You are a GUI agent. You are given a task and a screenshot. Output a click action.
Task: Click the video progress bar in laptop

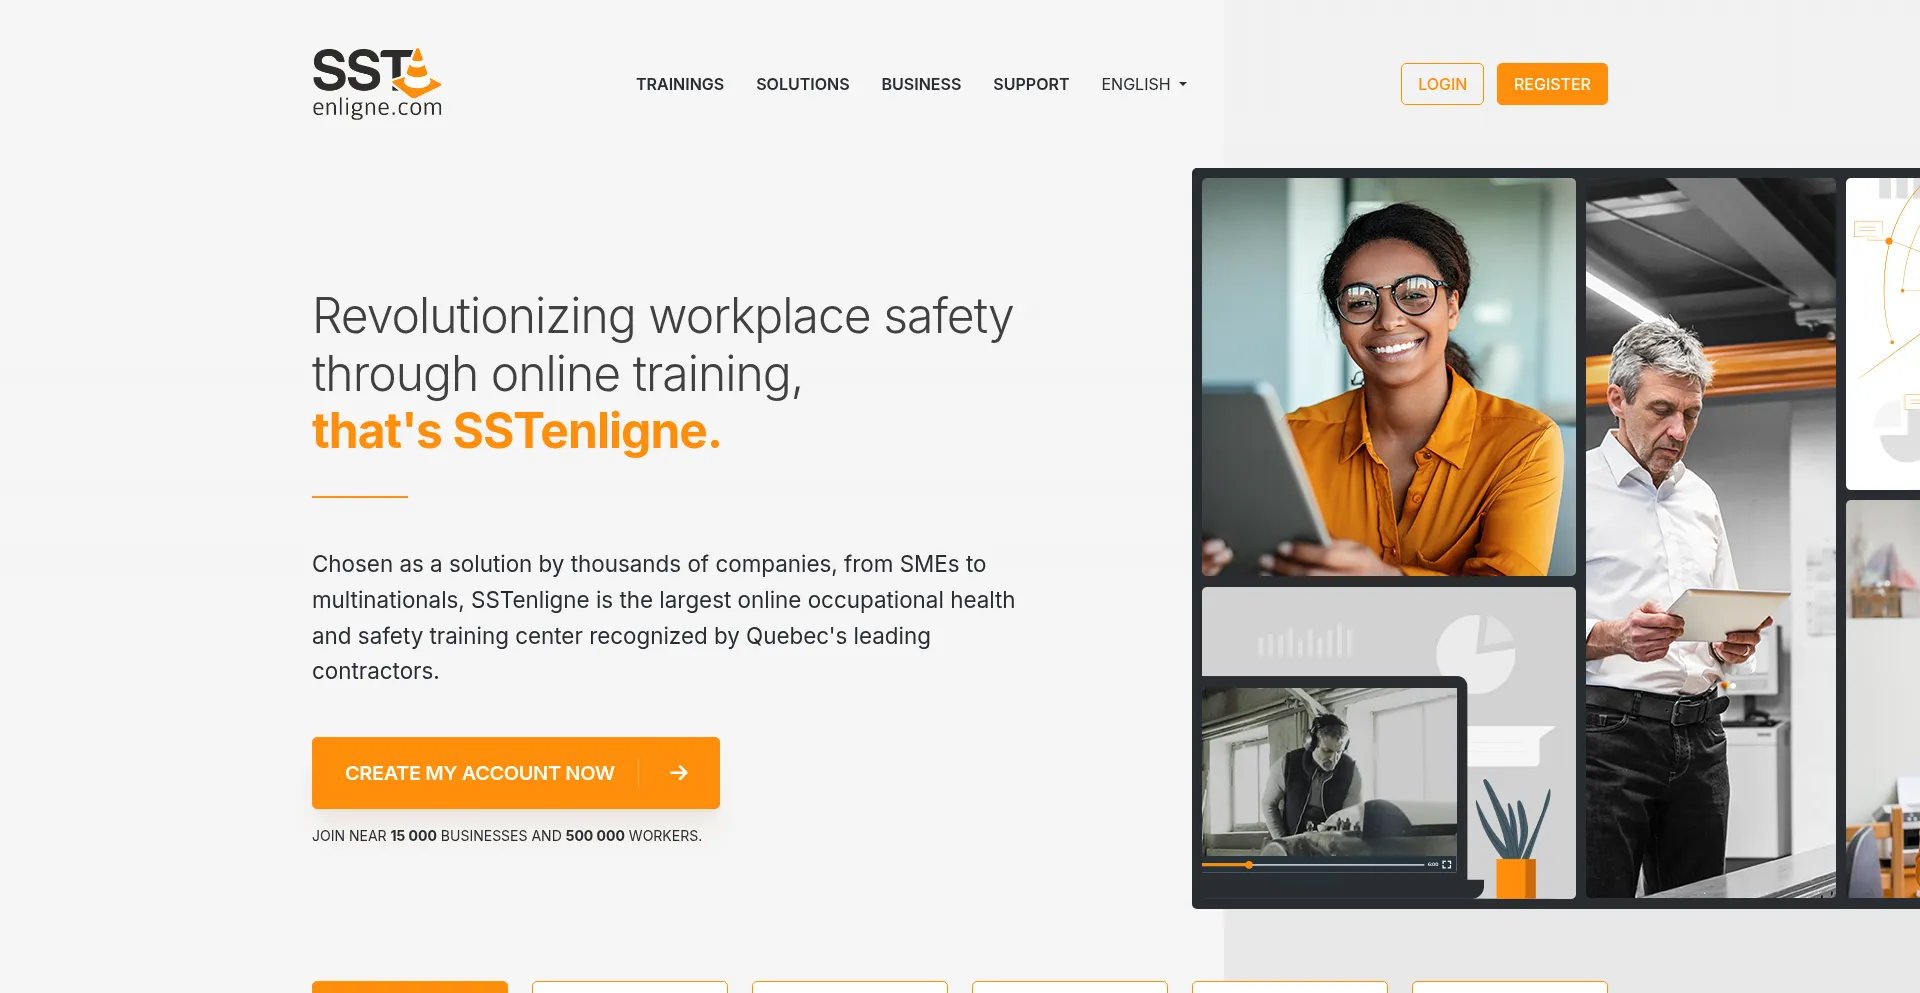pyautogui.click(x=1313, y=864)
